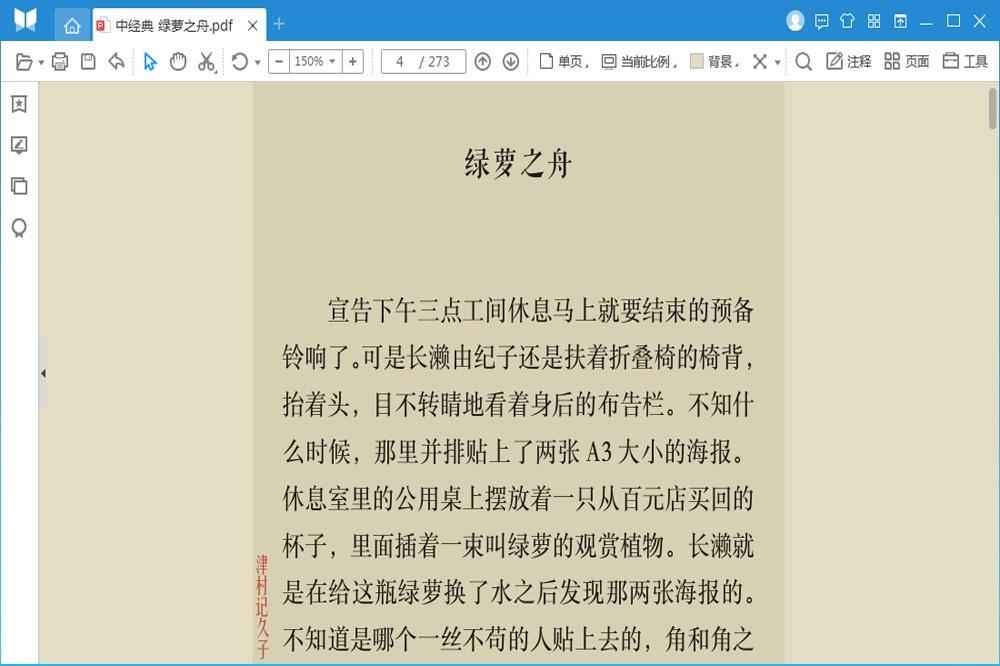The image size is (1000, 666).
Task: Open the 单页 page layout dropdown
Action: tap(563, 62)
